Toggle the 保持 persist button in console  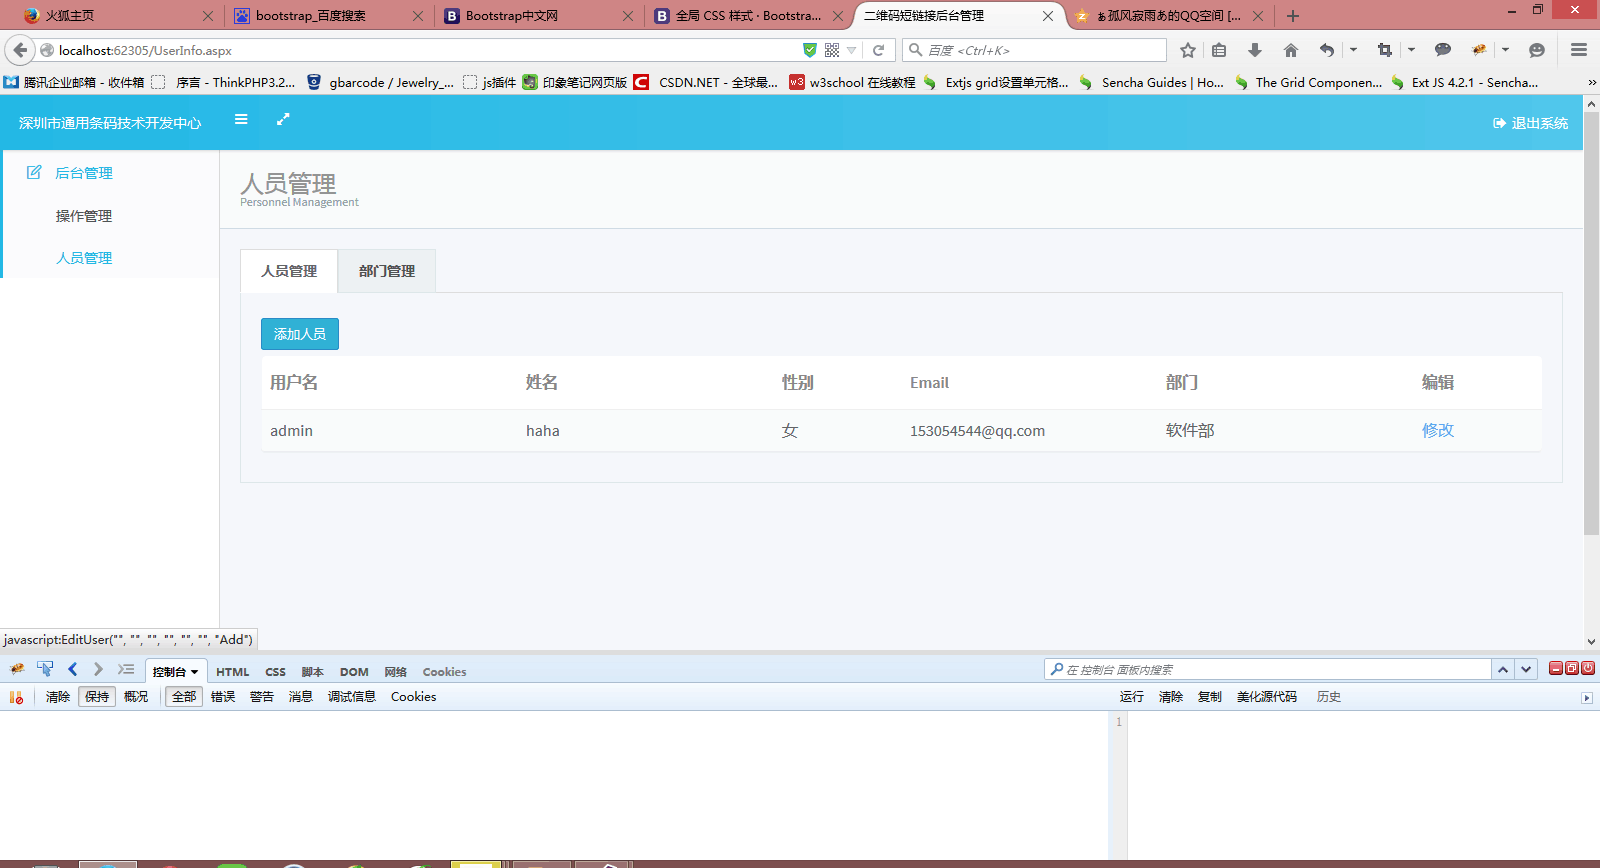point(97,697)
